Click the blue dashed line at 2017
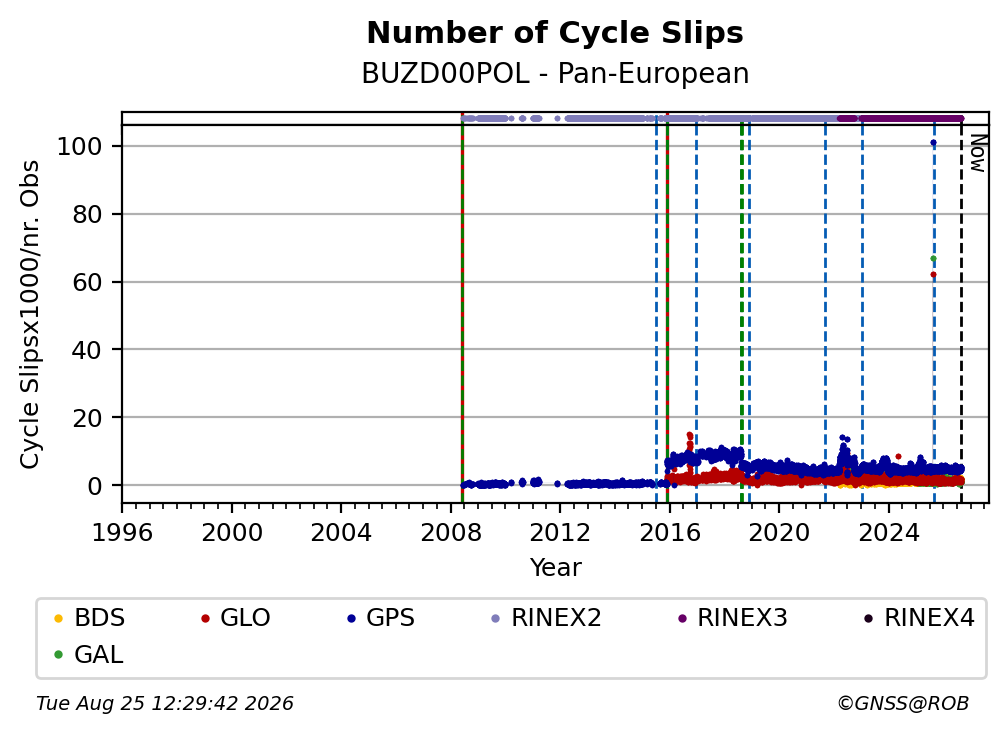This screenshot has height=734, width=1008. (696, 309)
